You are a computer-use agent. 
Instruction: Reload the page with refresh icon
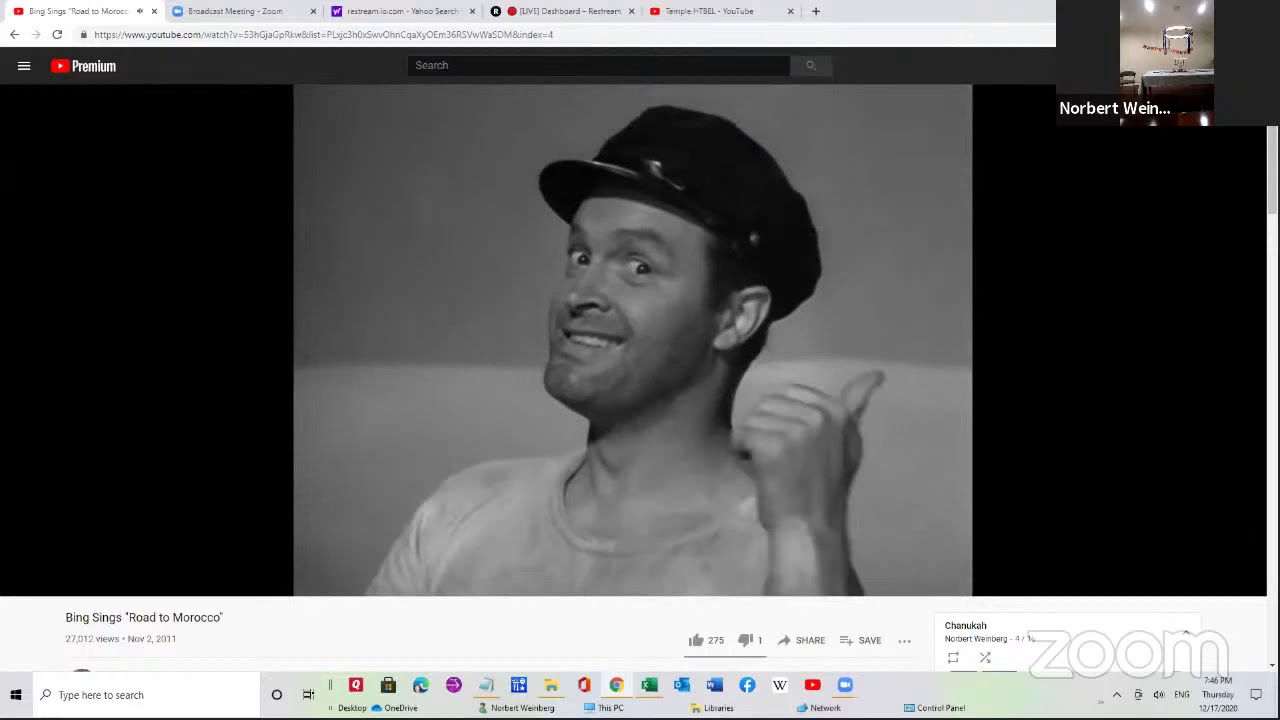pos(57,35)
